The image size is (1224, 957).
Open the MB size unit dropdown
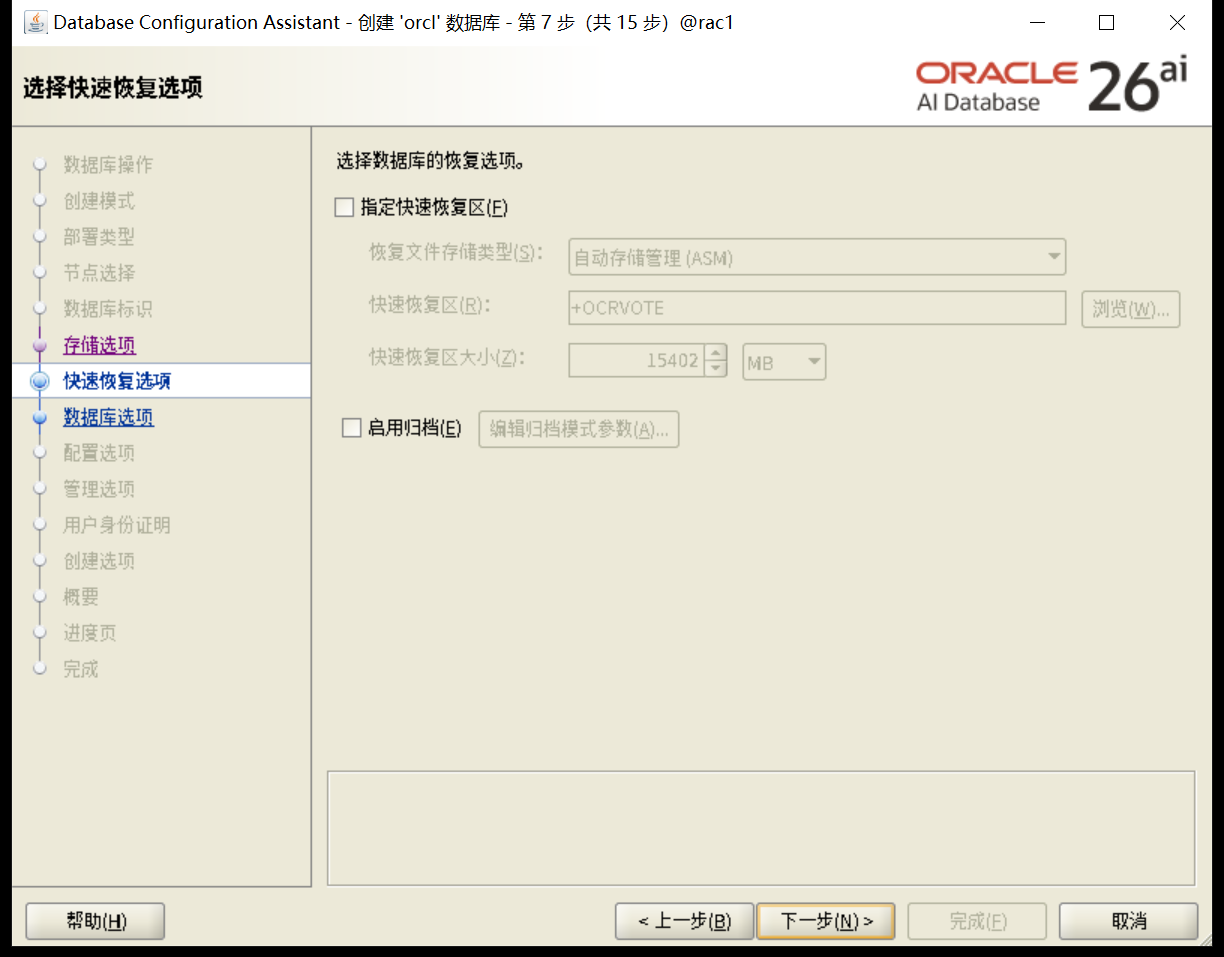785,361
